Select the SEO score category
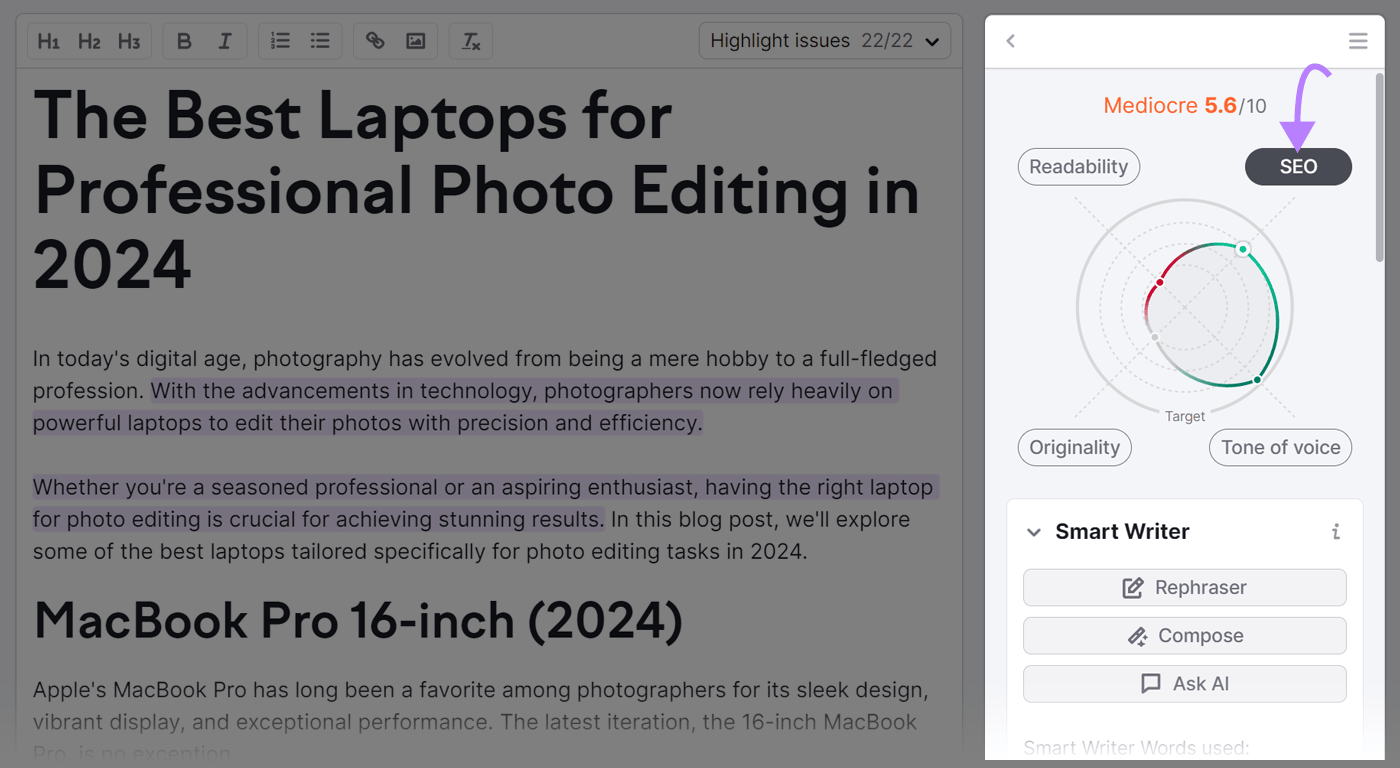Image resolution: width=1400 pixels, height=768 pixels. pos(1298,166)
